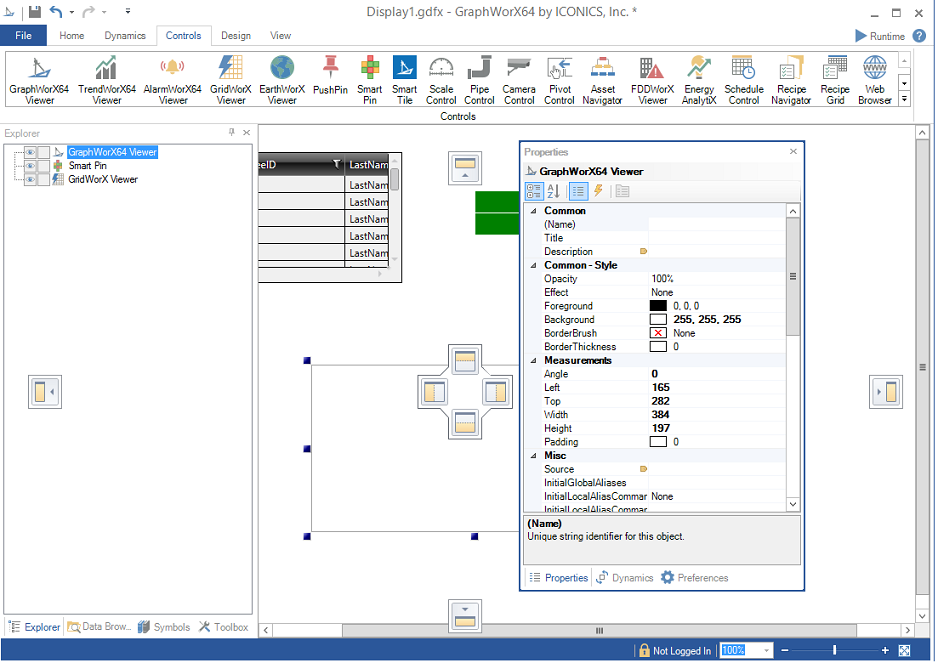The height and width of the screenshot is (663, 938).
Task: Pick the Pipe Control tool
Action: coord(479,80)
